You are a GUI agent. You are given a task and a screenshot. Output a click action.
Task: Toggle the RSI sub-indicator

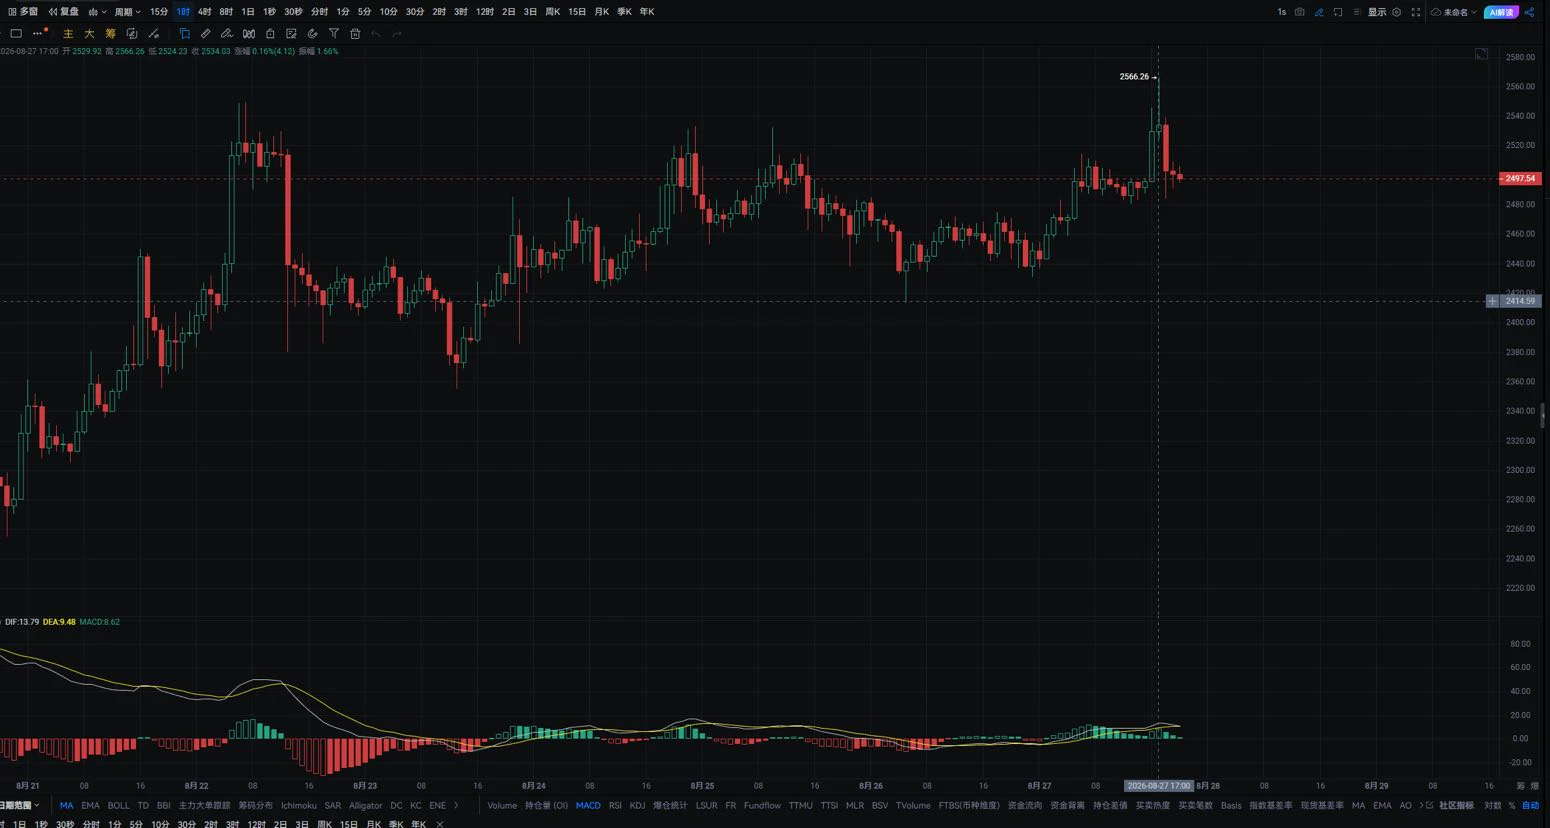click(615, 805)
